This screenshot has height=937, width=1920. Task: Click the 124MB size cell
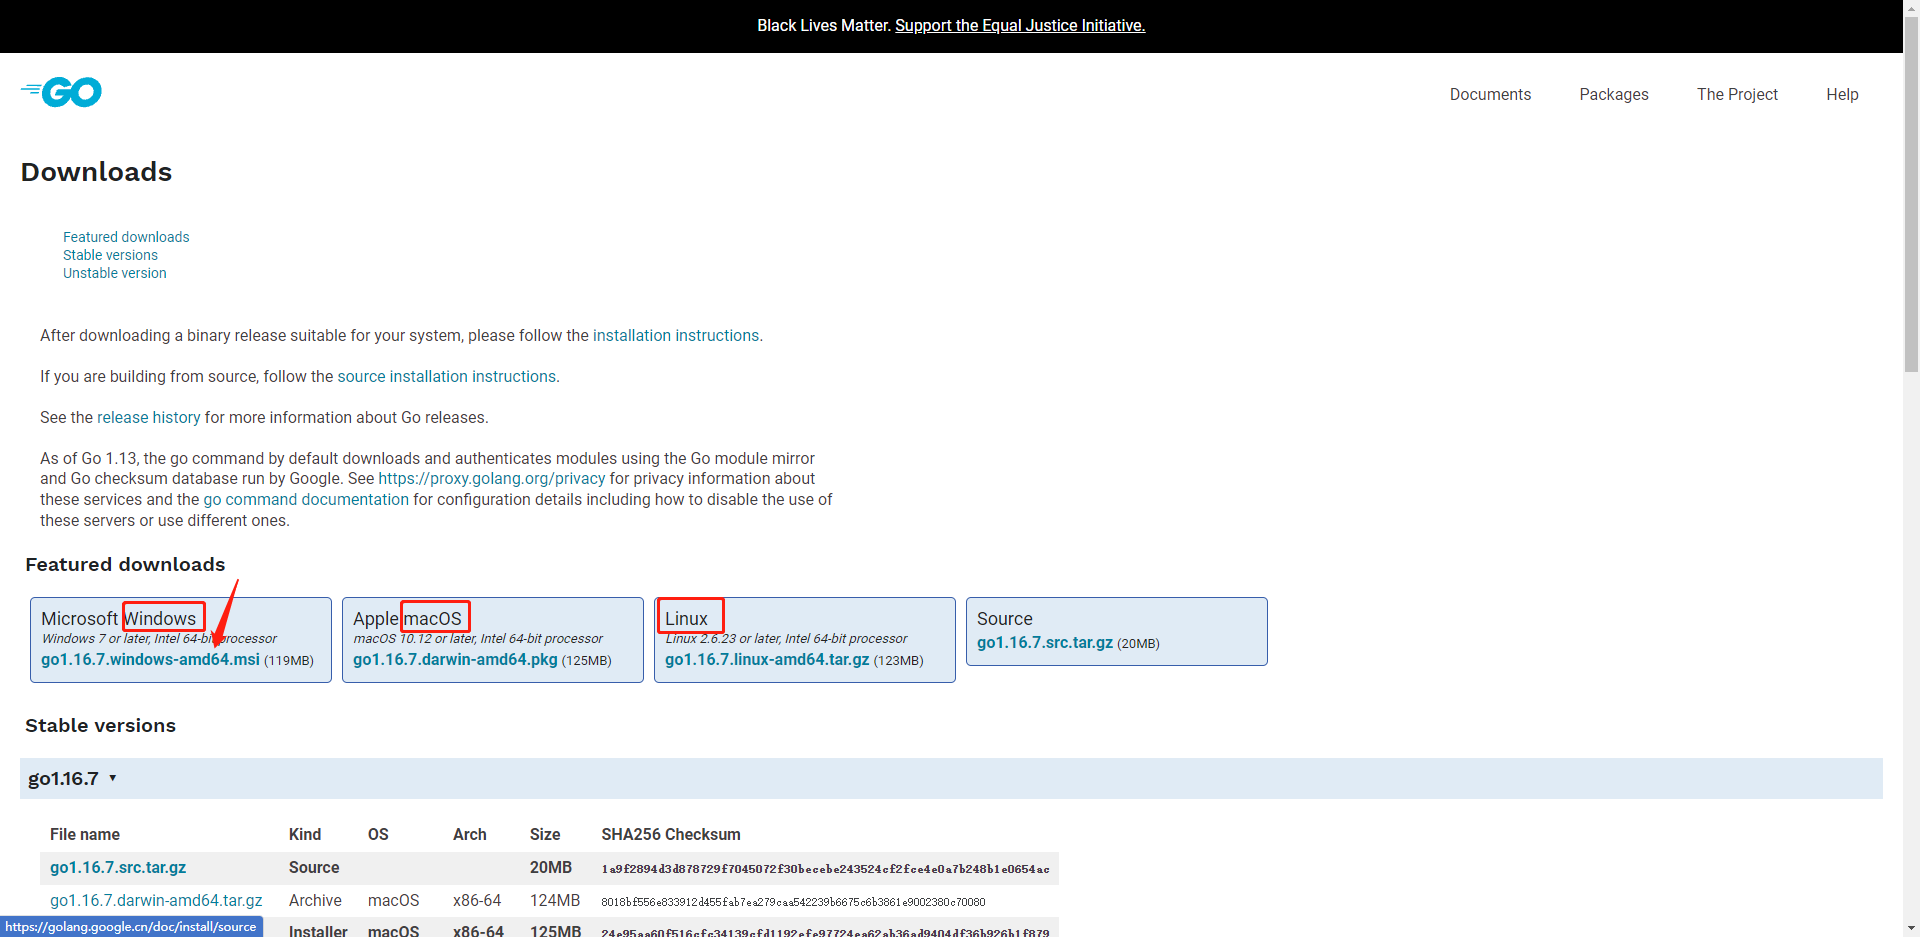point(555,900)
